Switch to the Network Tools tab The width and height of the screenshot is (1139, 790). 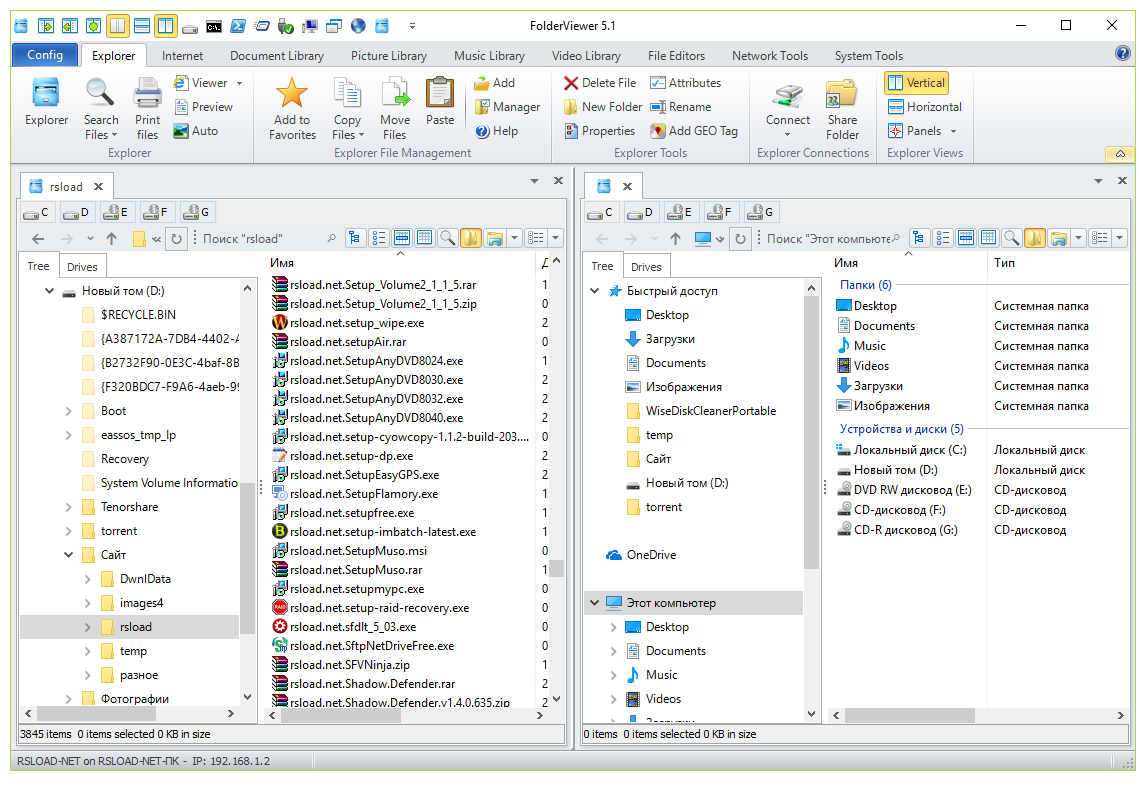click(x=769, y=56)
